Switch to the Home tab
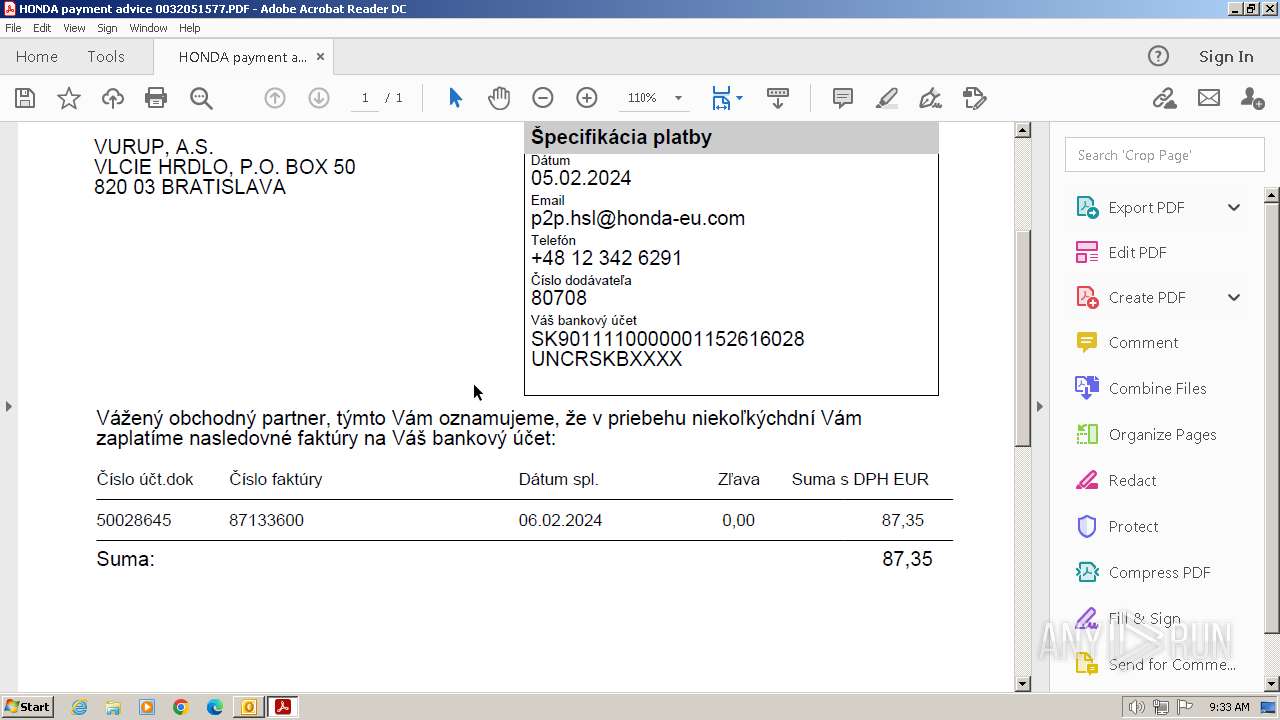1280x720 pixels. 37,56
